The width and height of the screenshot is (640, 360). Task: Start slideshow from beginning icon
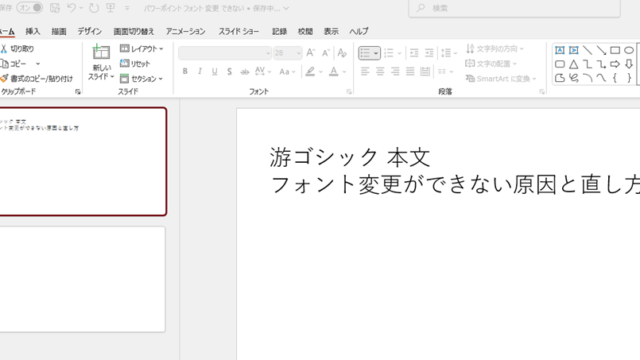pyautogui.click(x=111, y=8)
